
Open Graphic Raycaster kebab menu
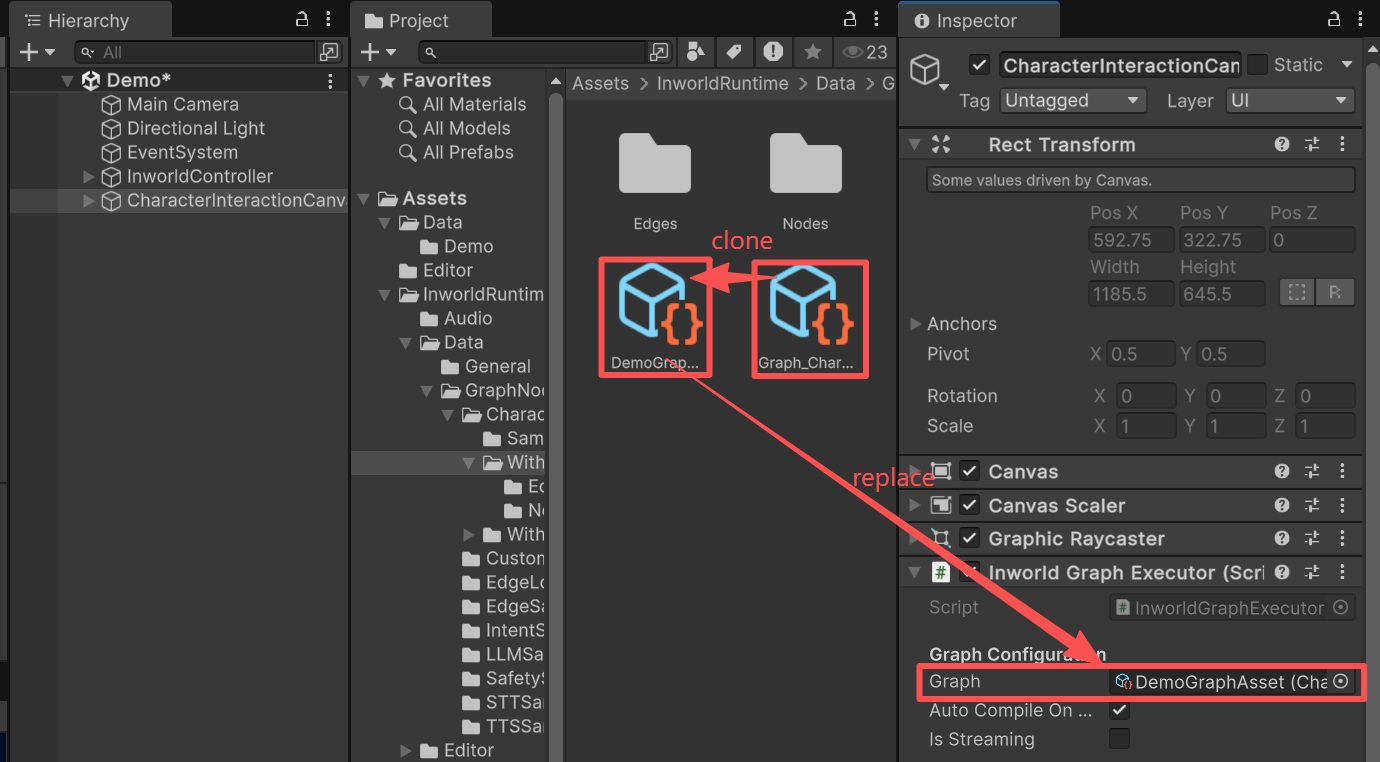coord(1342,539)
